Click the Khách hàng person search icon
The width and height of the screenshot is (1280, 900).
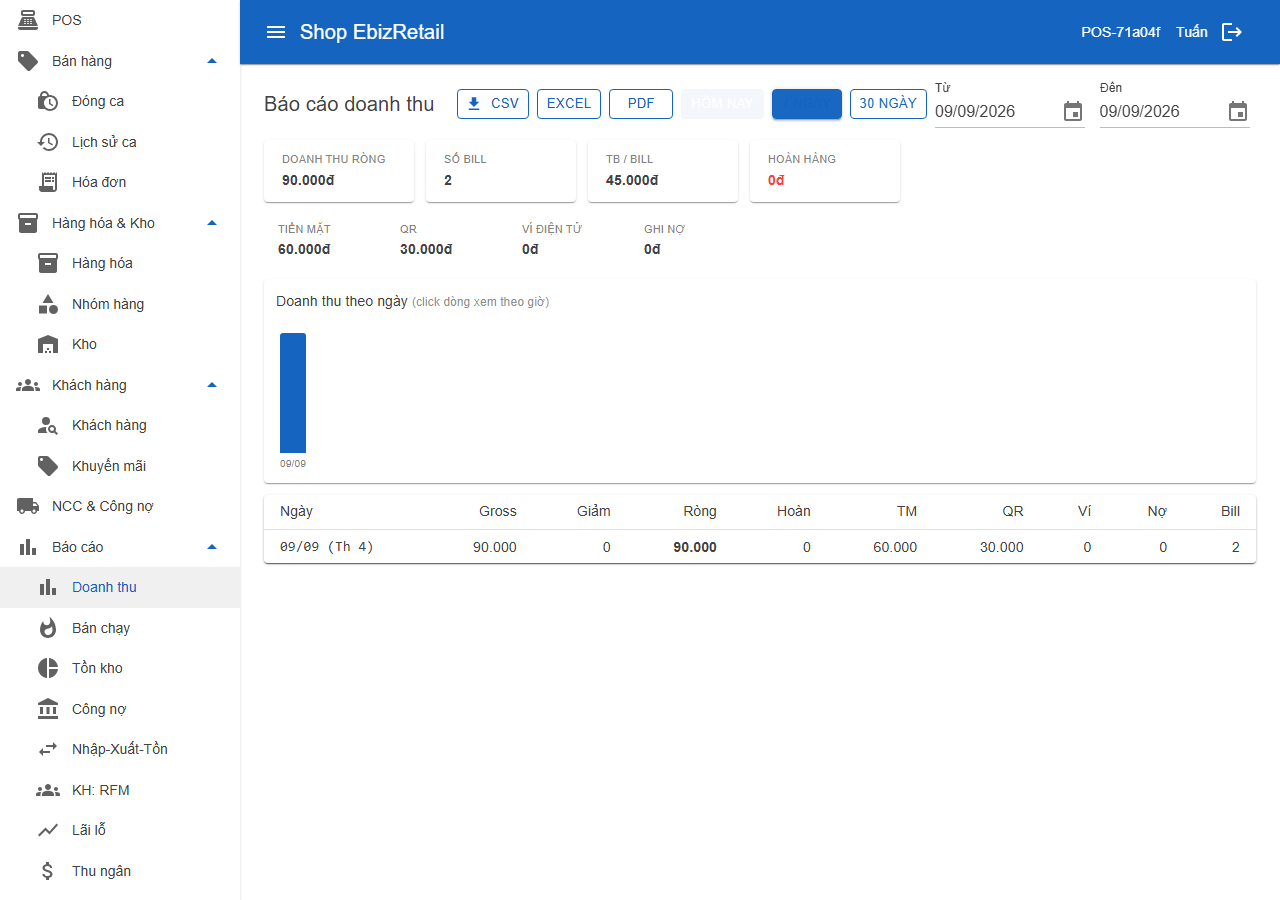48,425
